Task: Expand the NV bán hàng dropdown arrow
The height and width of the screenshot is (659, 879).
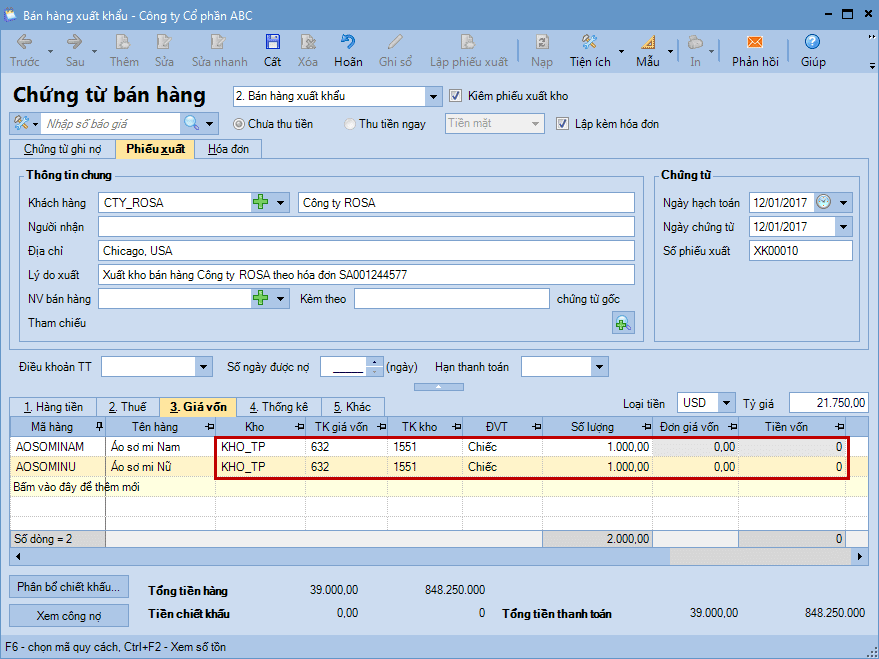Action: pyautogui.click(x=280, y=298)
